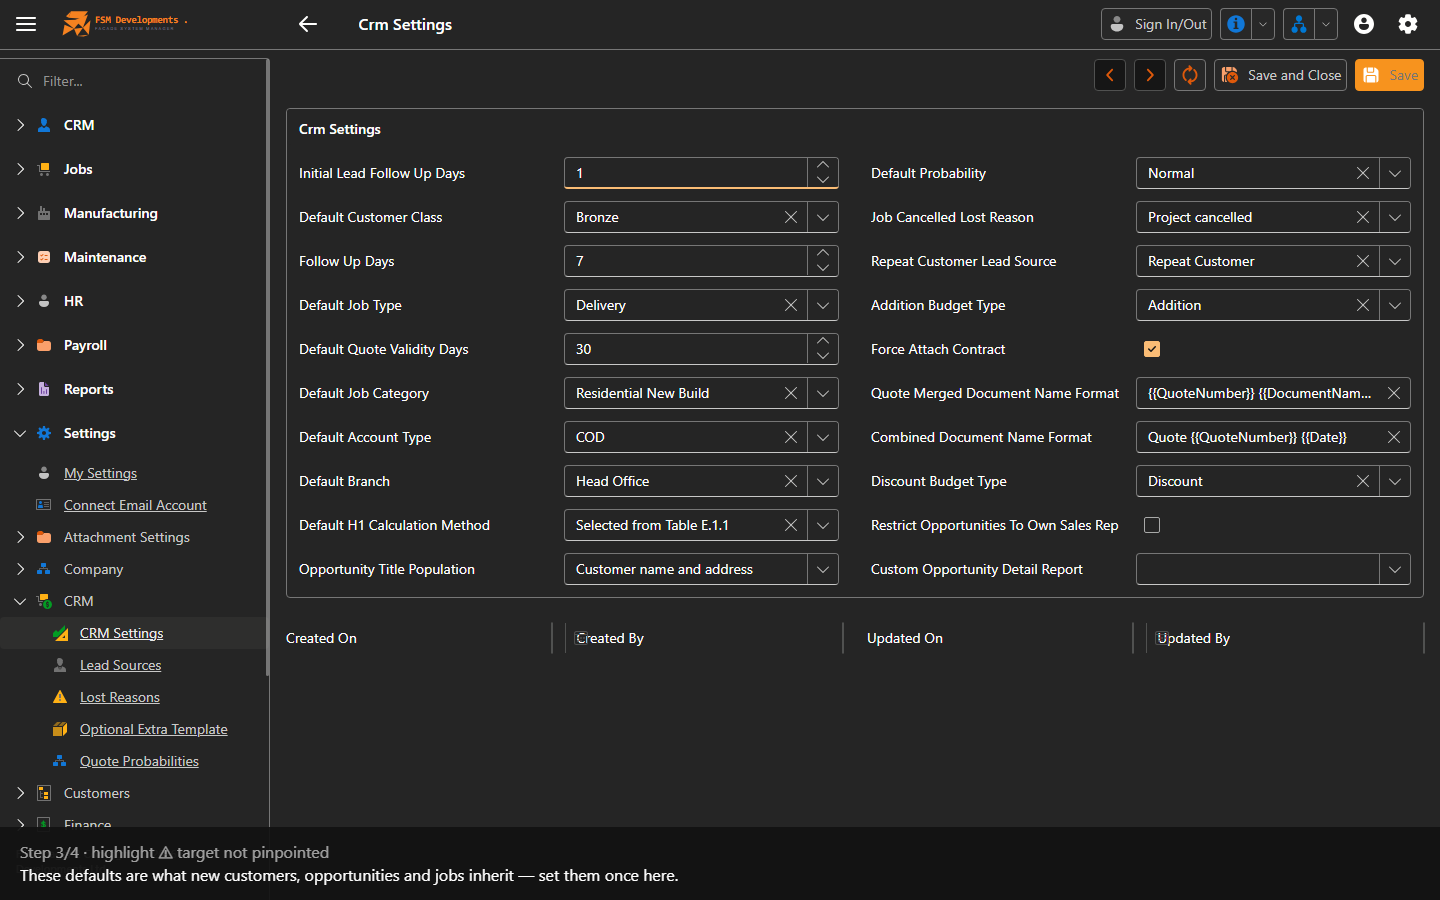Increase the Default Quote Validity Days

point(823,341)
